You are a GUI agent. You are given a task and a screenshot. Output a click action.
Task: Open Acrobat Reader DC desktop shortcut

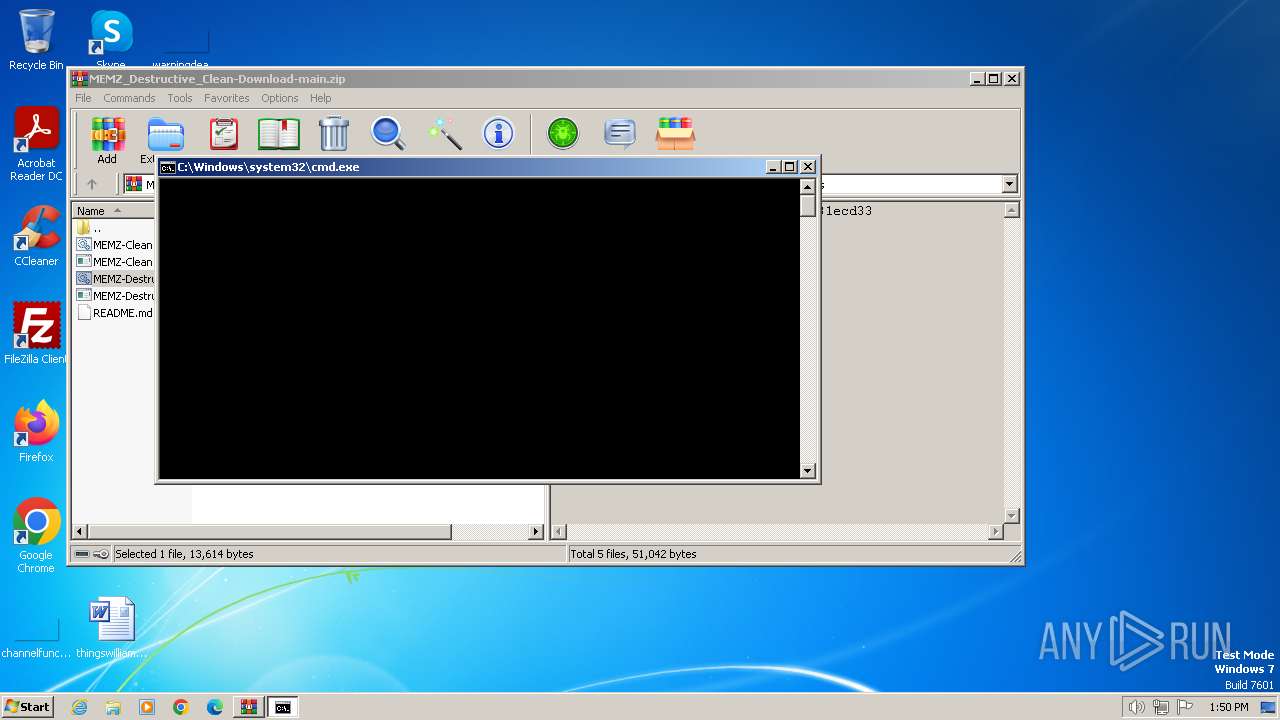pos(36,144)
